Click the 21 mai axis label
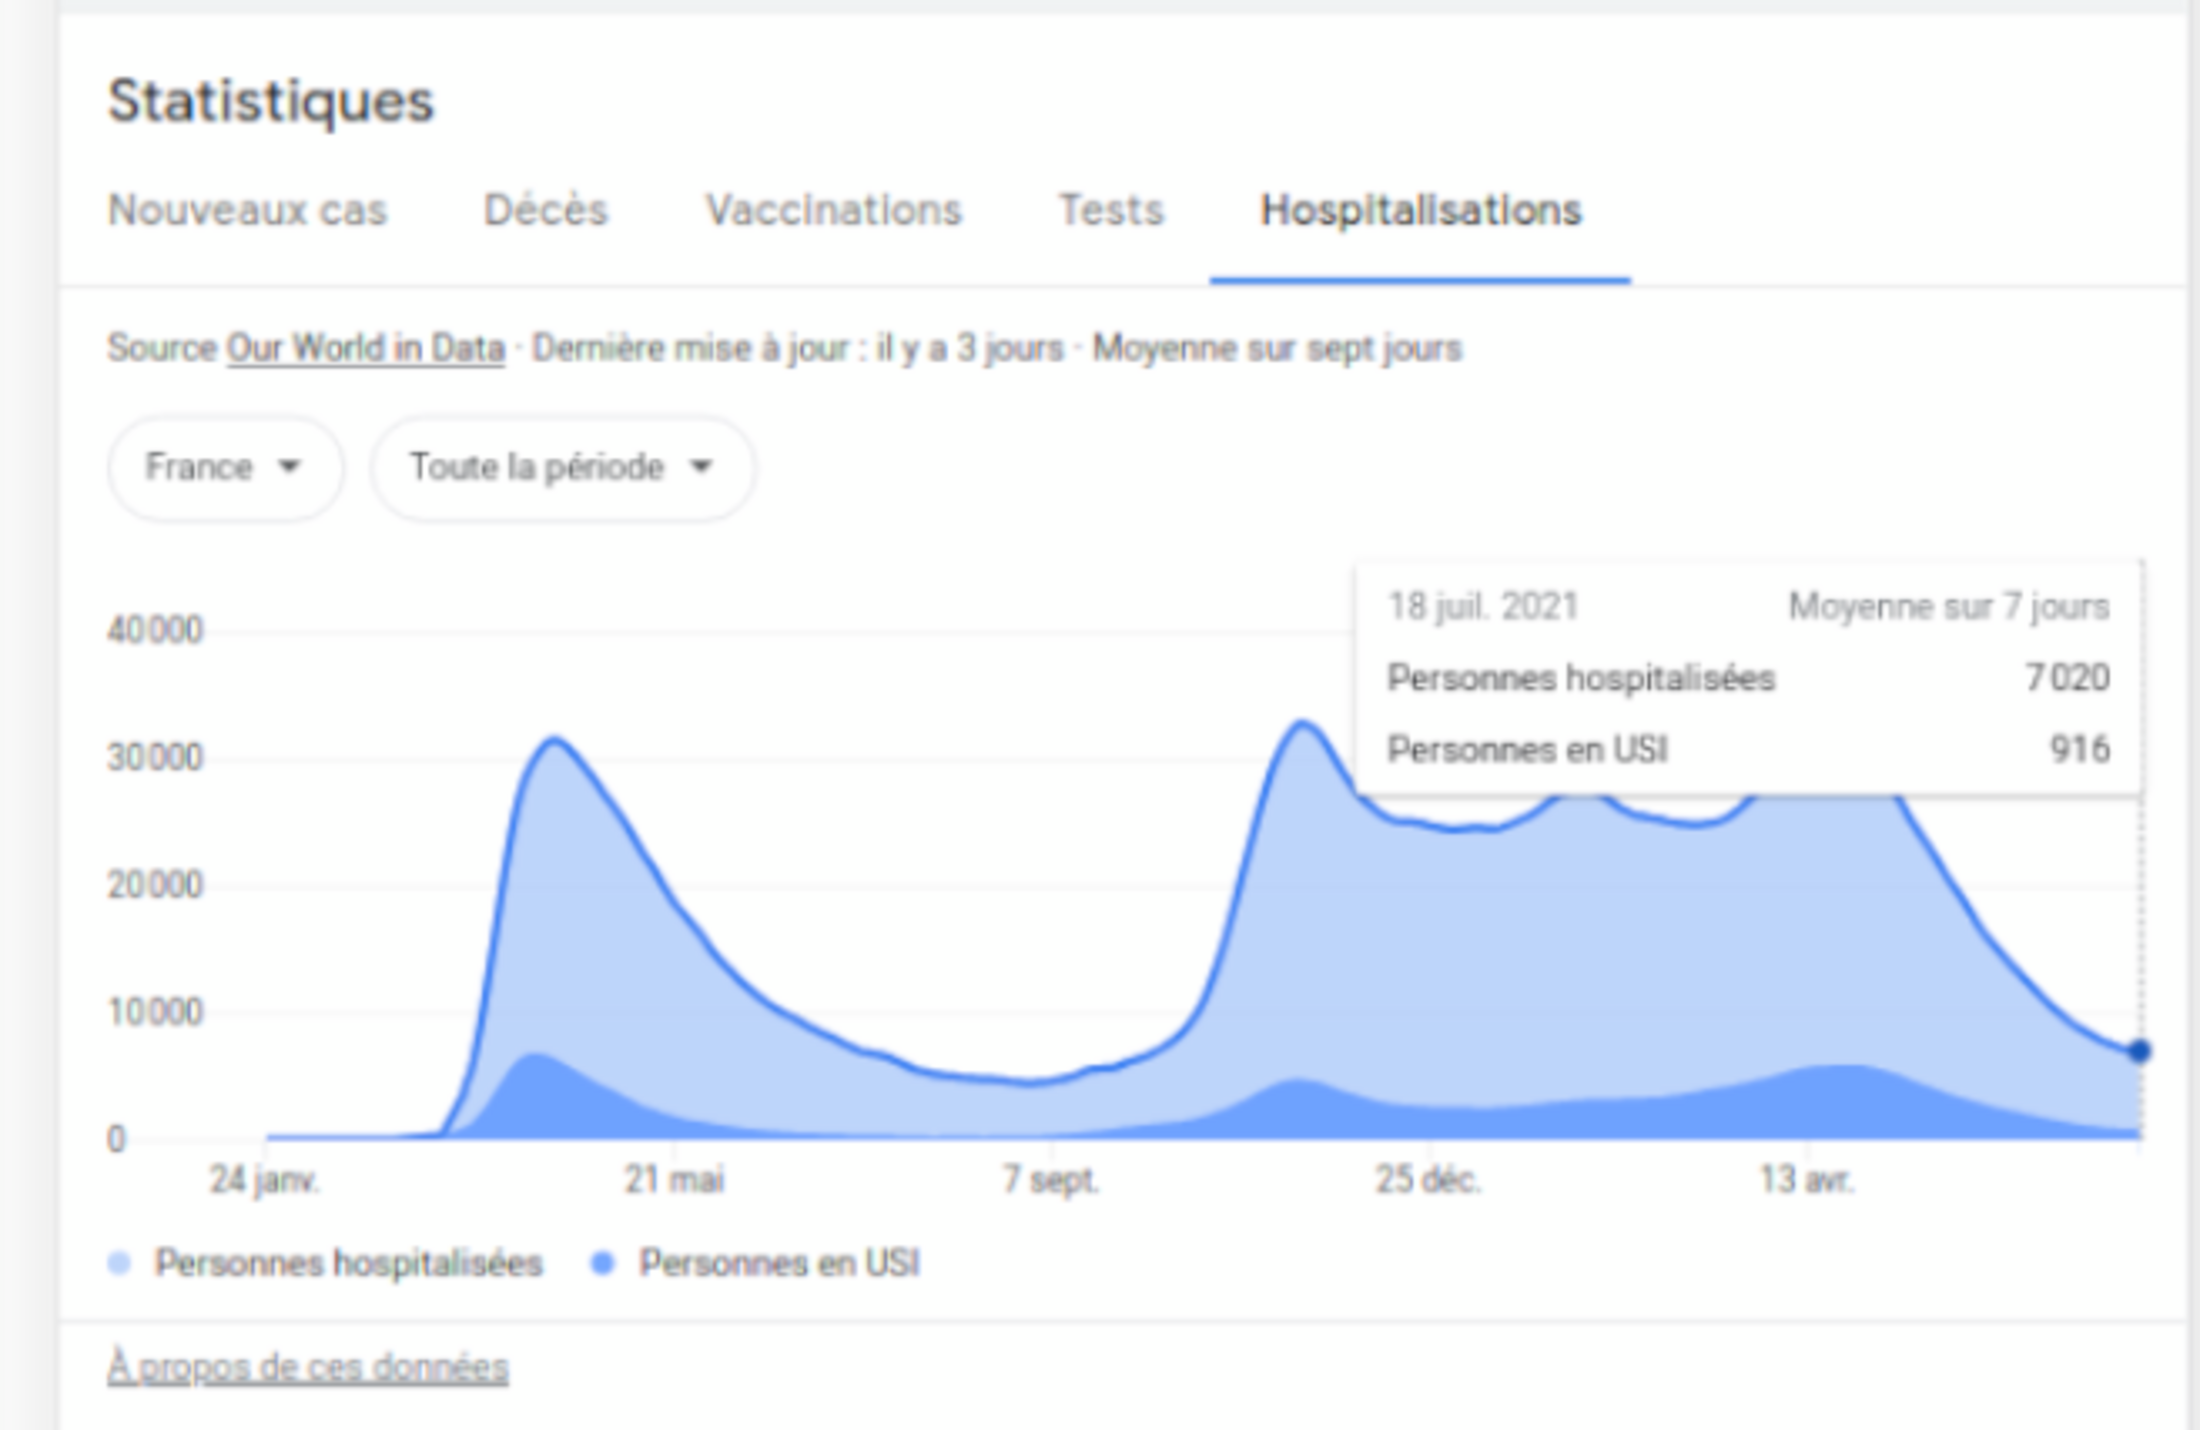 click(674, 1180)
